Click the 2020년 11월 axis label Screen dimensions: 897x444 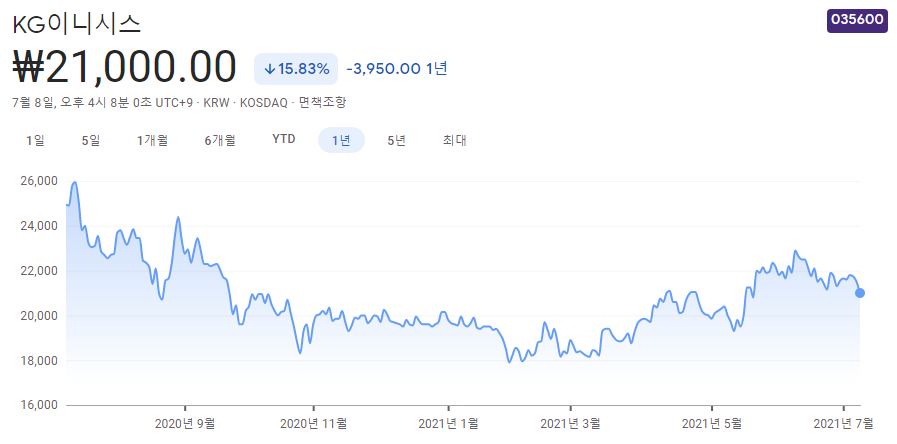click(313, 424)
